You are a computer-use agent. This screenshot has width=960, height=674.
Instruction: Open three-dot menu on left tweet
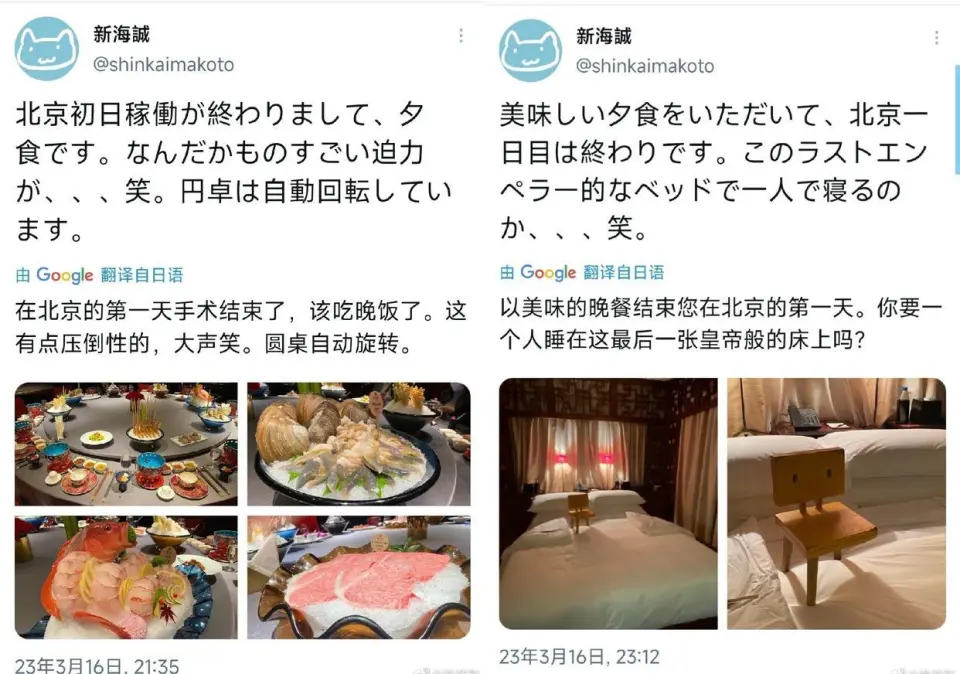[460, 36]
